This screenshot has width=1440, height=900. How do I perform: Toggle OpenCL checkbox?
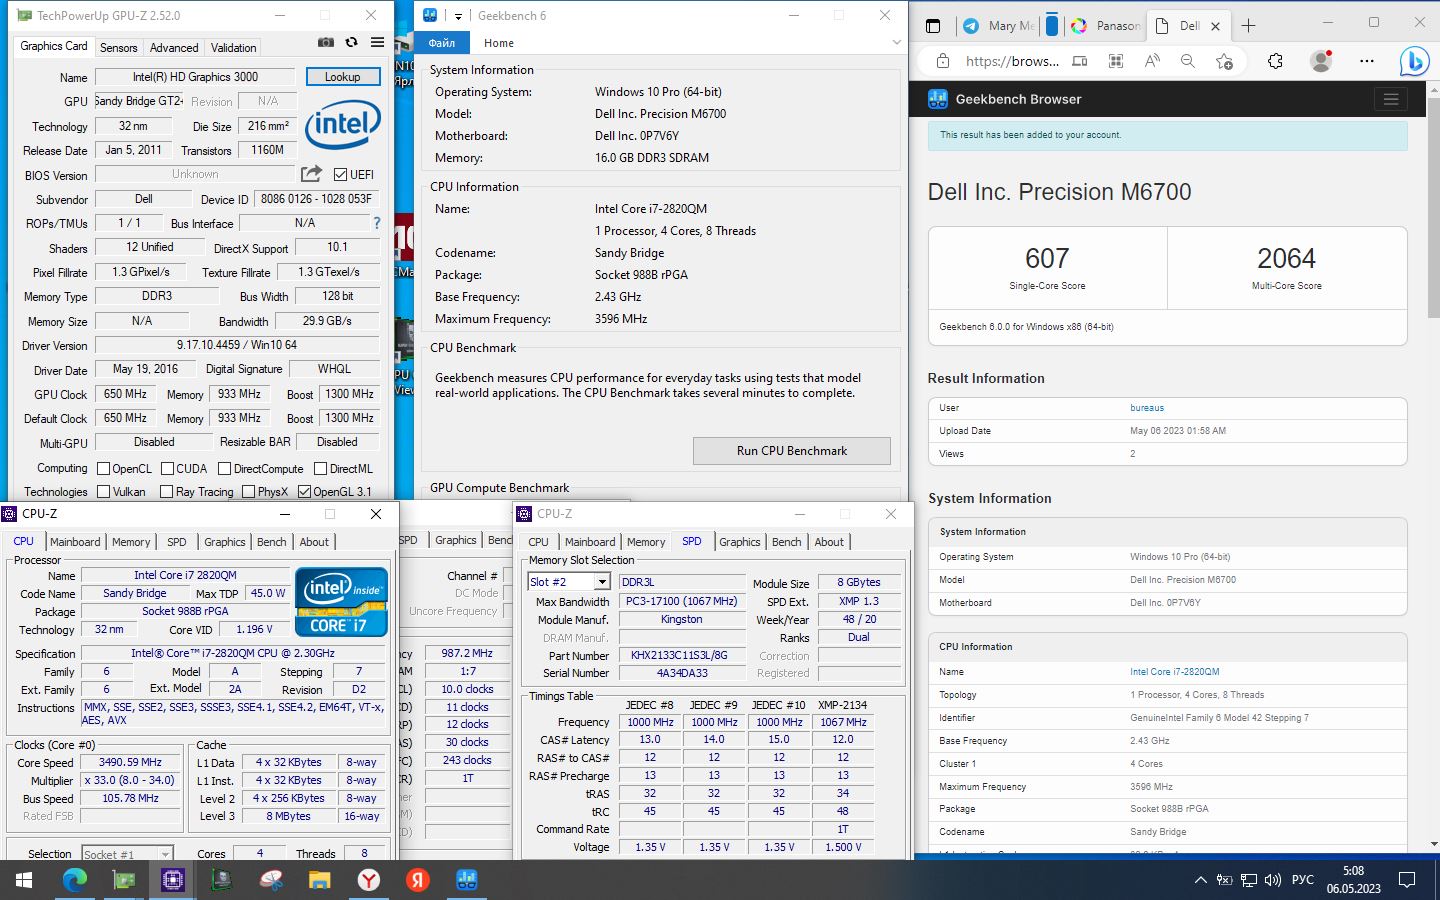(103, 468)
